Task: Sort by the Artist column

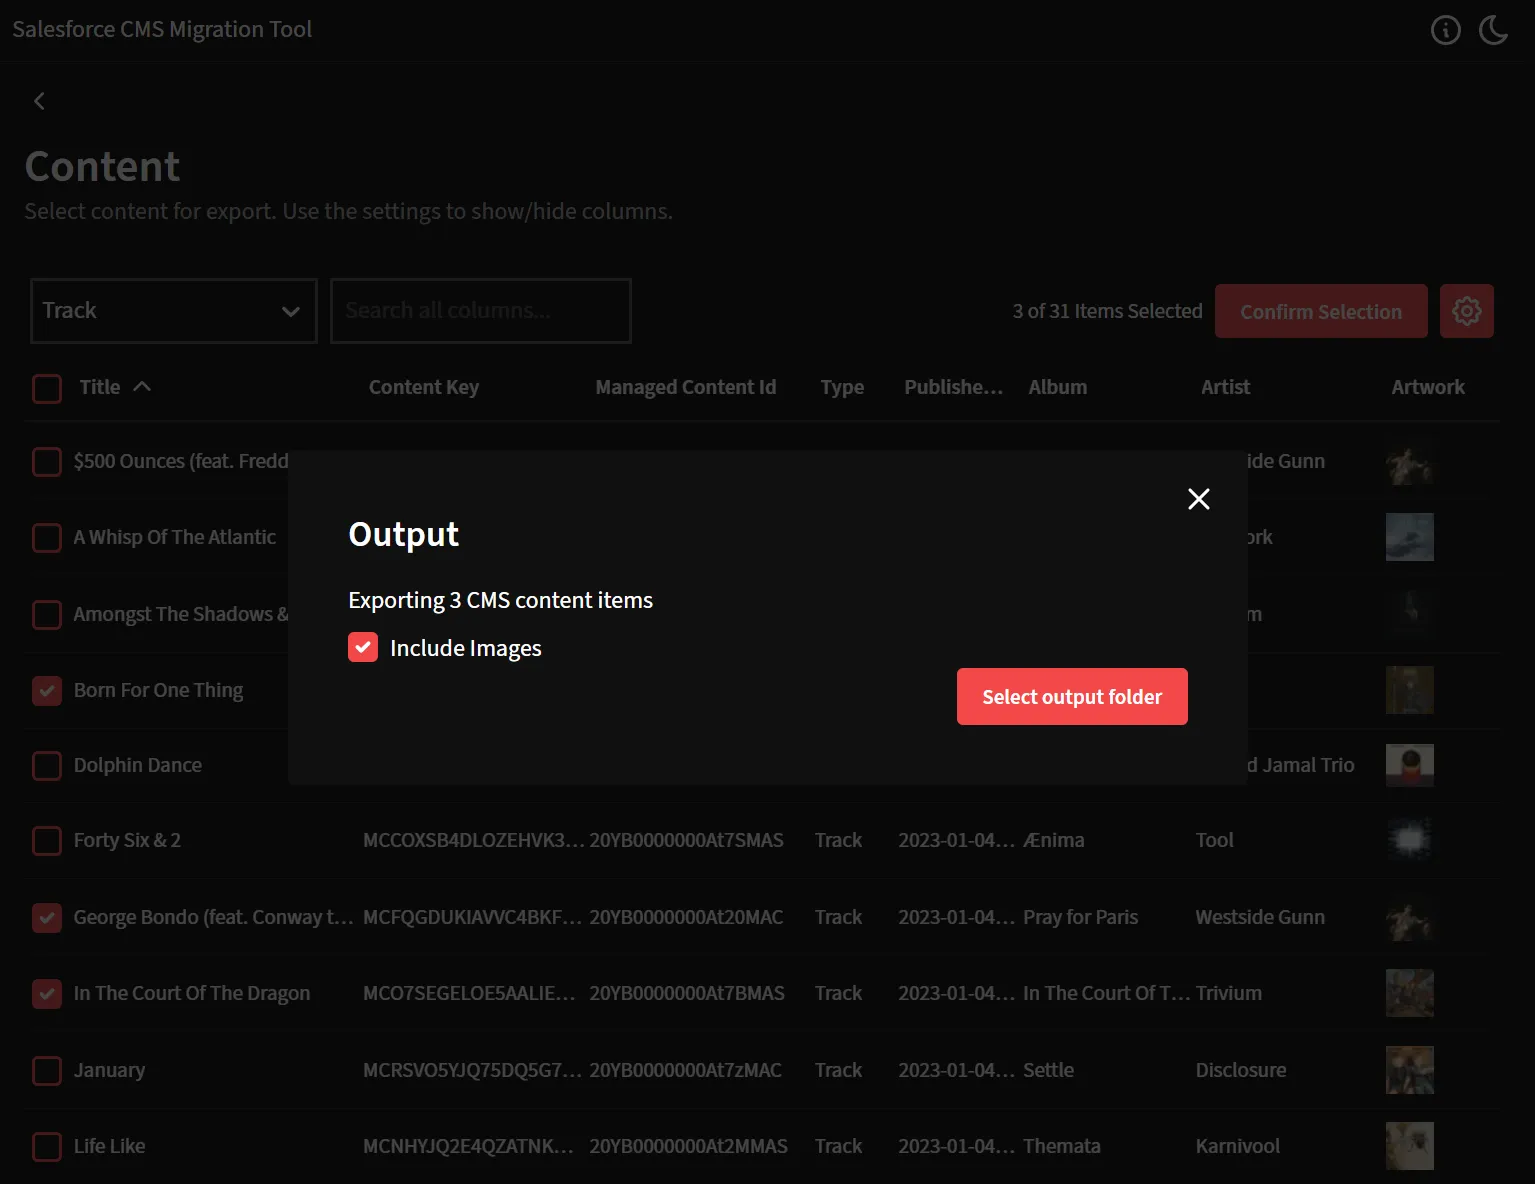Action: coord(1224,387)
